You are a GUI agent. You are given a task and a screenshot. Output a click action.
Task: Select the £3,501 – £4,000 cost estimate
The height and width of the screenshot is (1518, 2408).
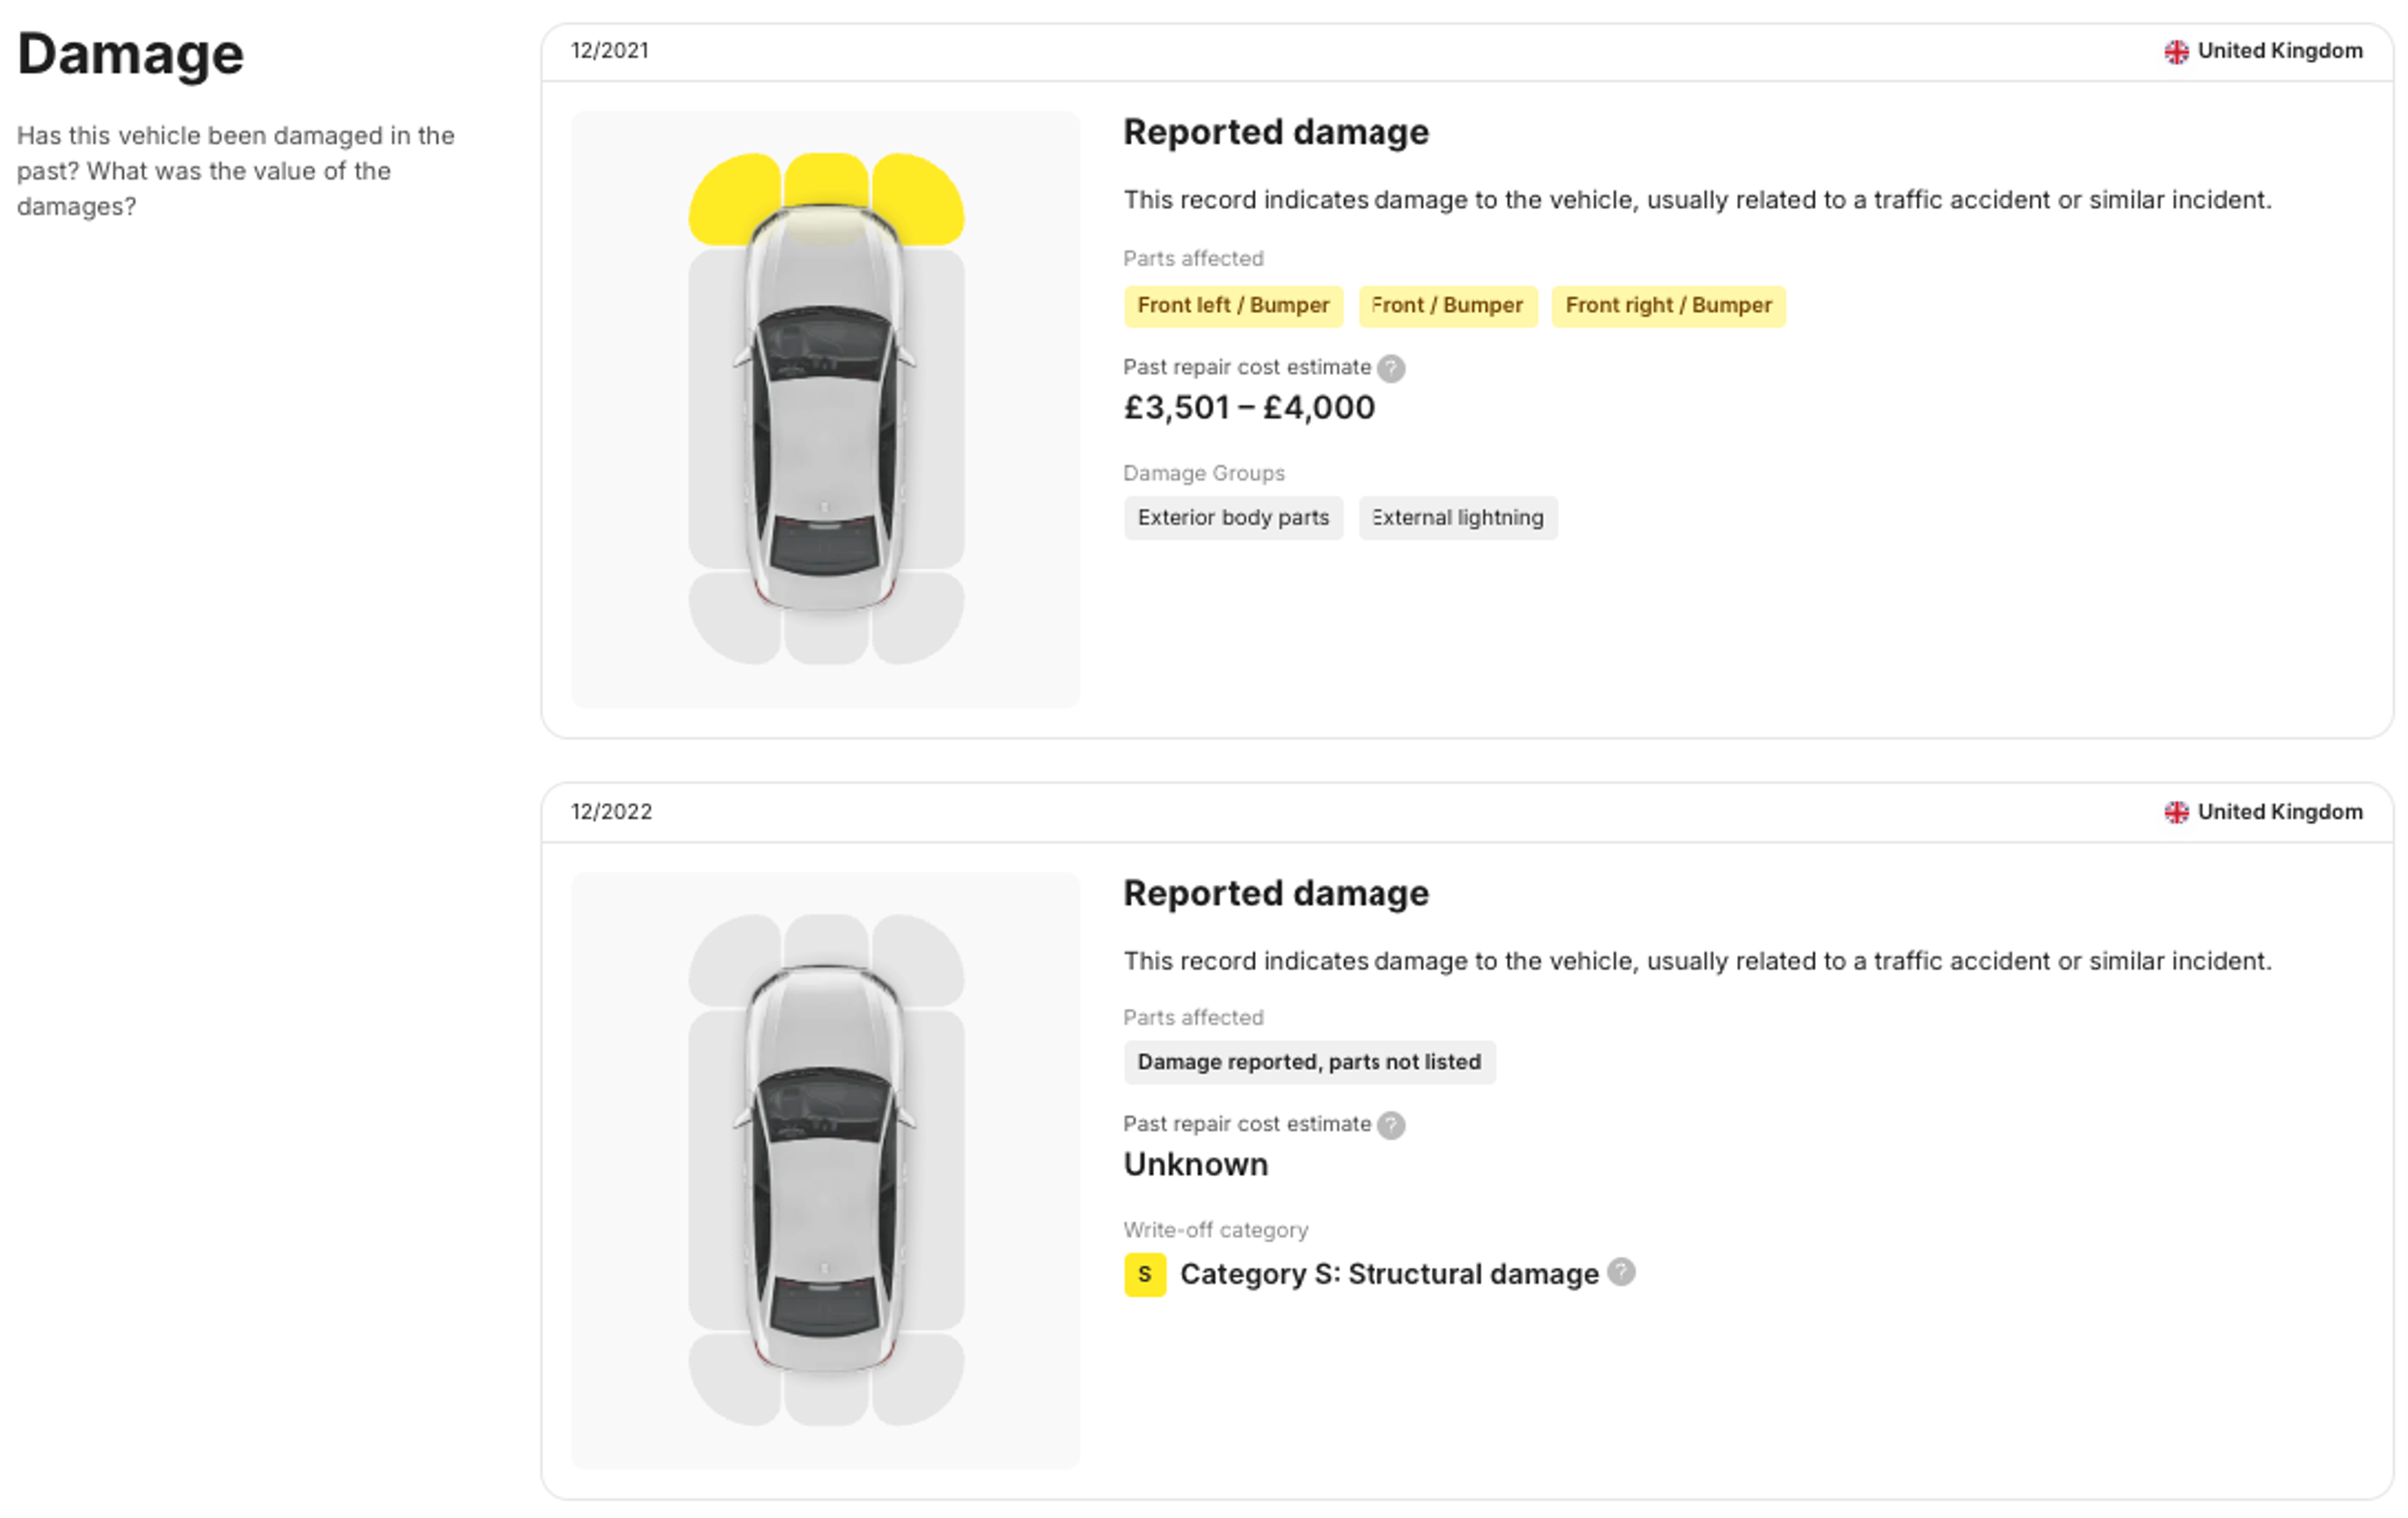coord(1249,408)
